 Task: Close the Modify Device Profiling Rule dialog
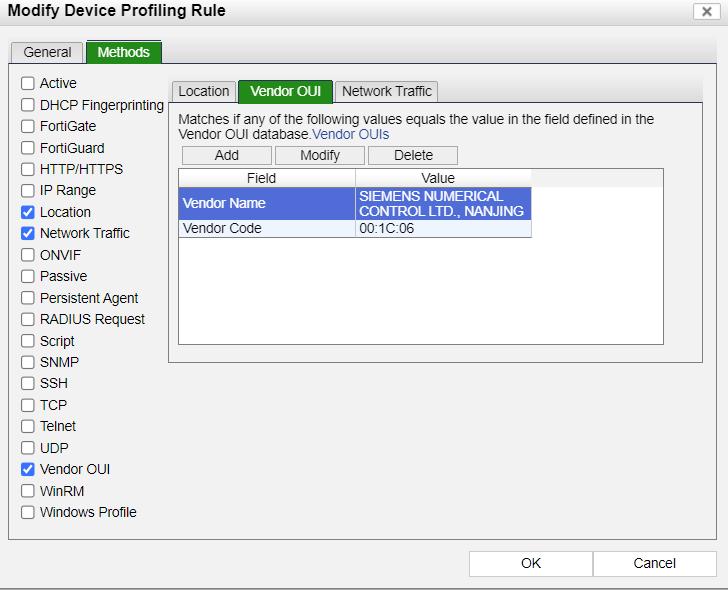point(707,11)
